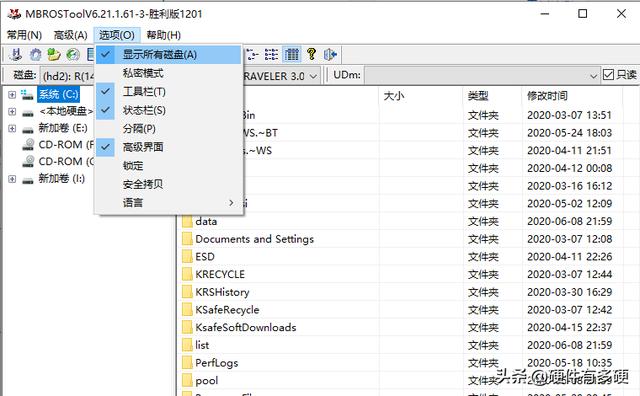The height and width of the screenshot is (396, 640).
Task: Enable 安全拷贝 option in menu
Action: [x=169, y=184]
